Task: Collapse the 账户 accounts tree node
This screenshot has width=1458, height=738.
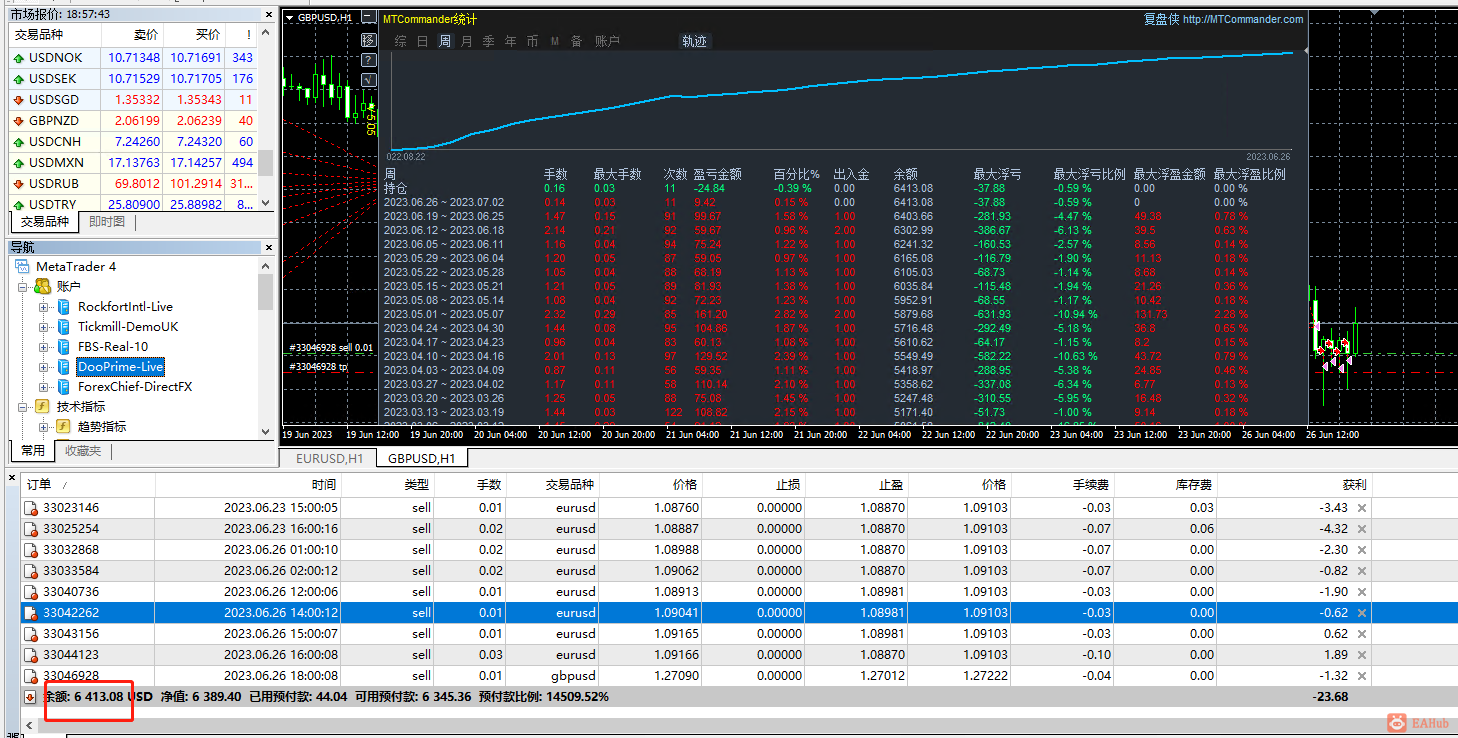Action: [23, 287]
